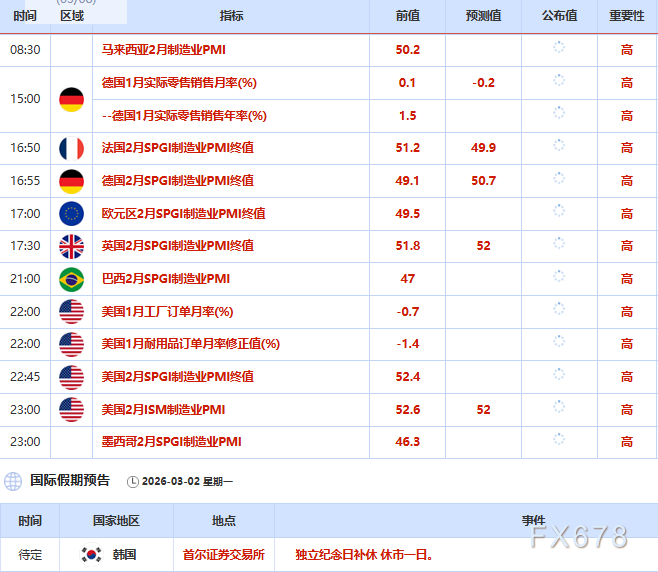Click the 指标 column header
The image size is (658, 572).
[231, 16]
